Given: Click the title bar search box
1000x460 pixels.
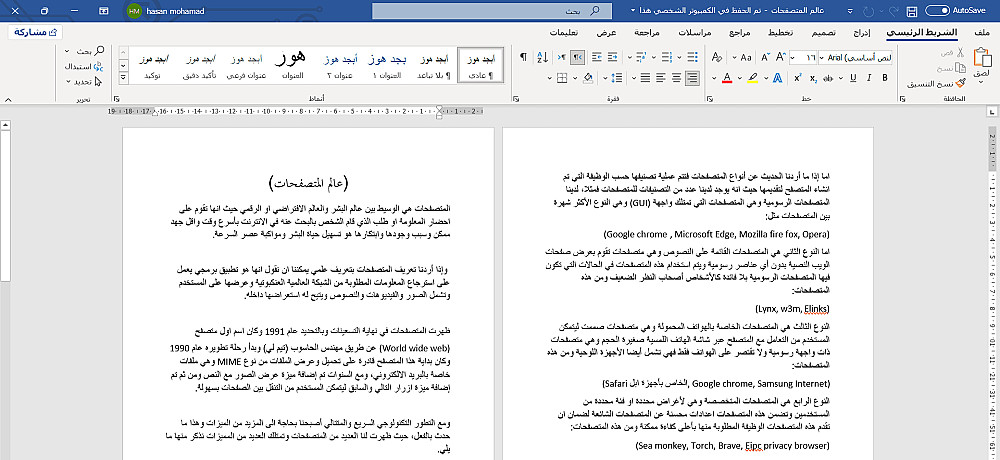Looking at the screenshot, I should [x=491, y=11].
